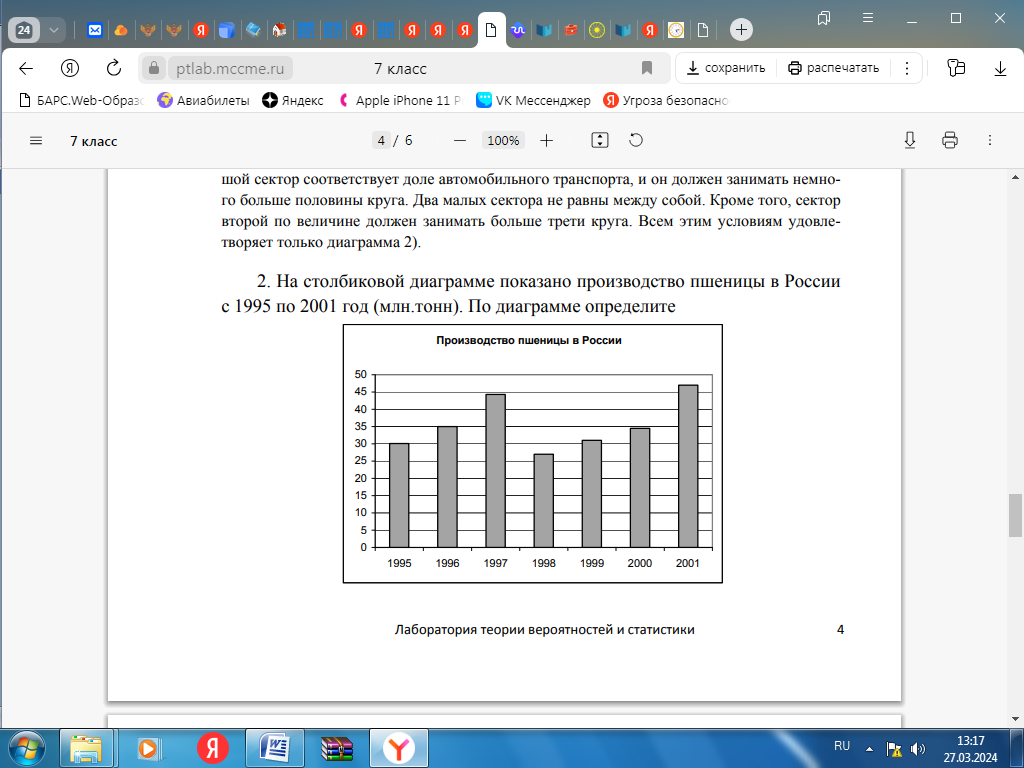The width and height of the screenshot is (1024, 768).
Task: Rotate the PDF document counterclockwise
Action: coord(635,140)
